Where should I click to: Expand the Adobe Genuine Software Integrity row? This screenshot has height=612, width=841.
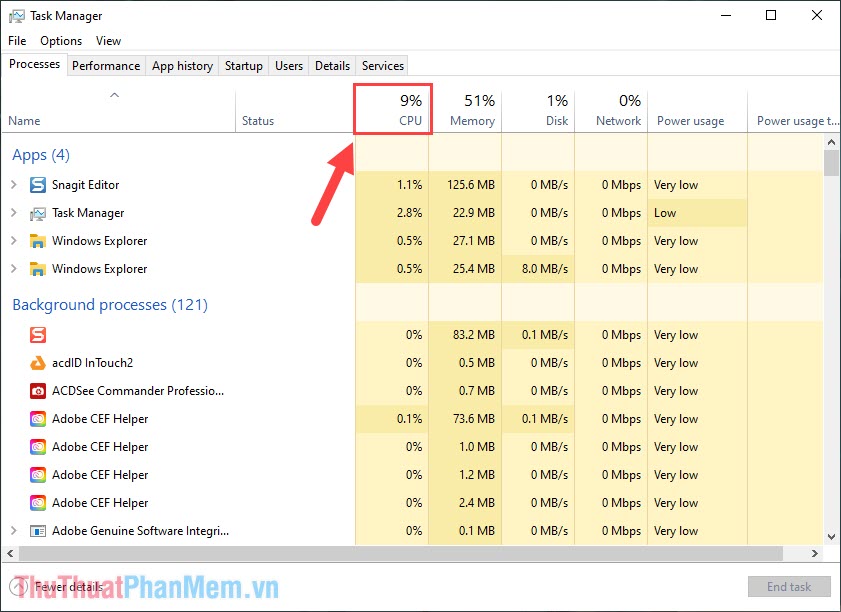click(x=14, y=530)
